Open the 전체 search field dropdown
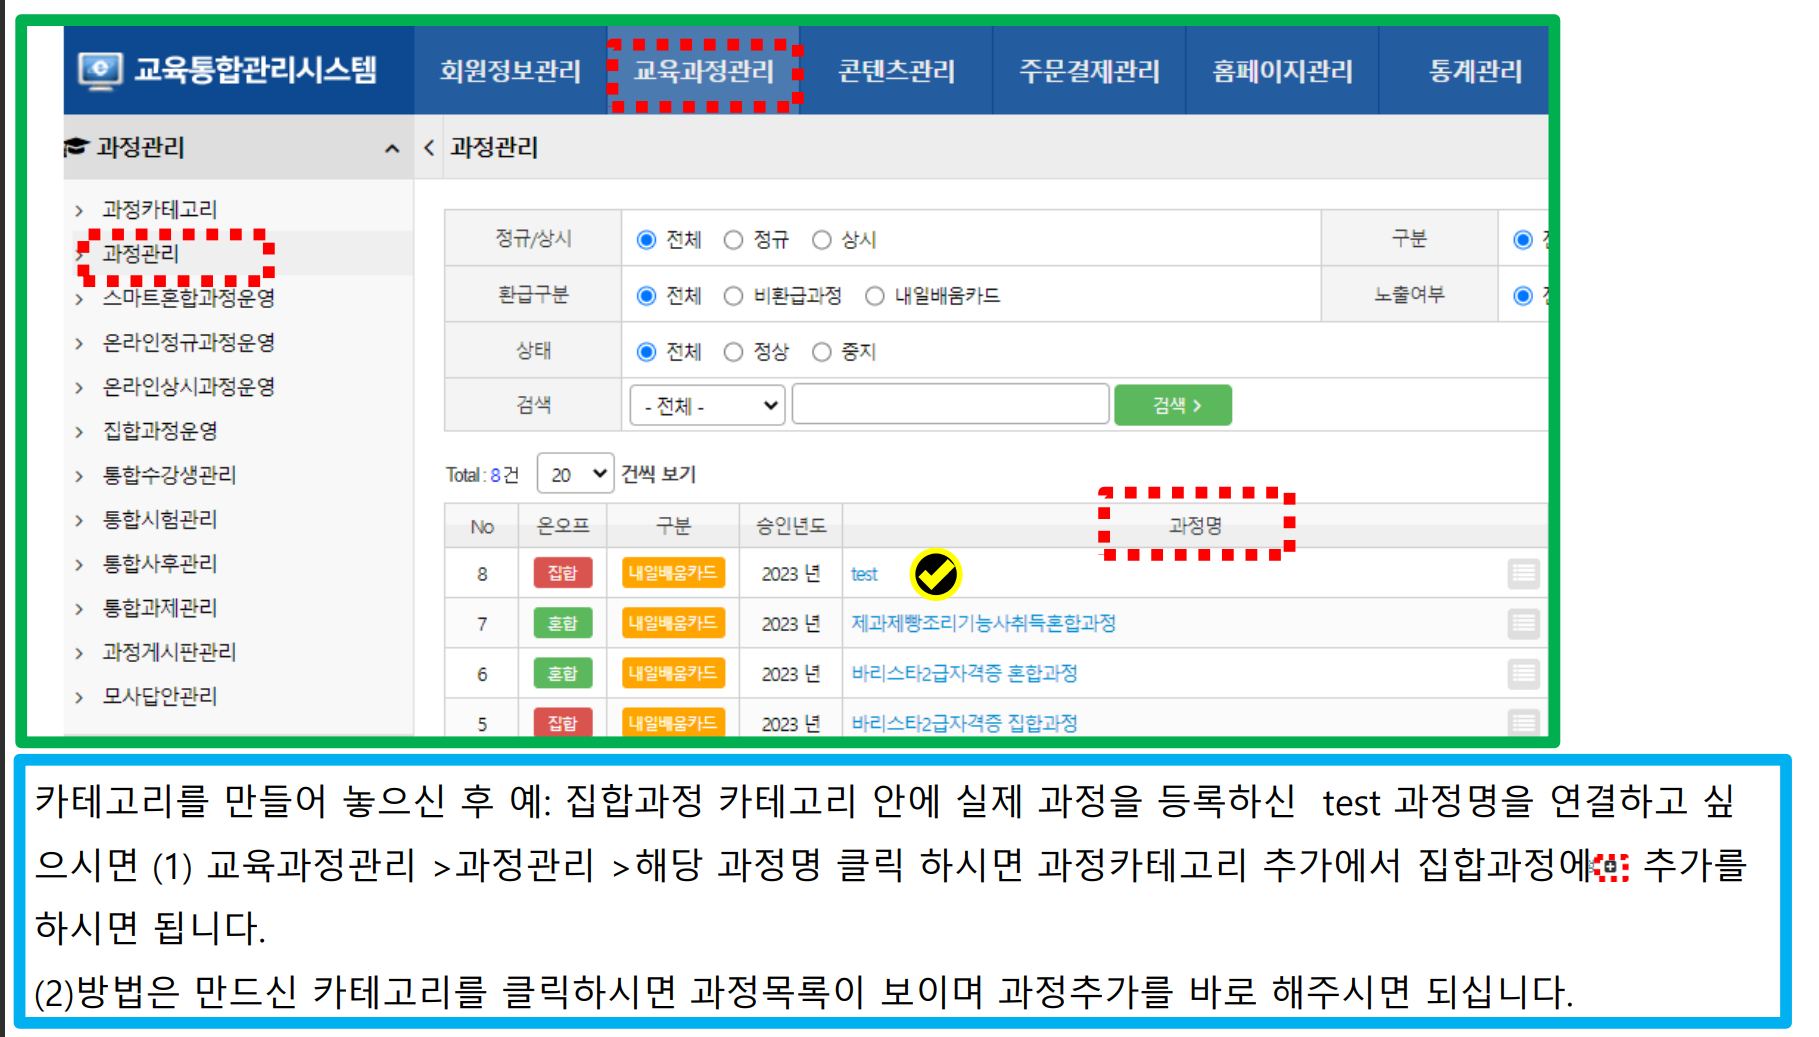This screenshot has width=1819, height=1037. [x=708, y=405]
